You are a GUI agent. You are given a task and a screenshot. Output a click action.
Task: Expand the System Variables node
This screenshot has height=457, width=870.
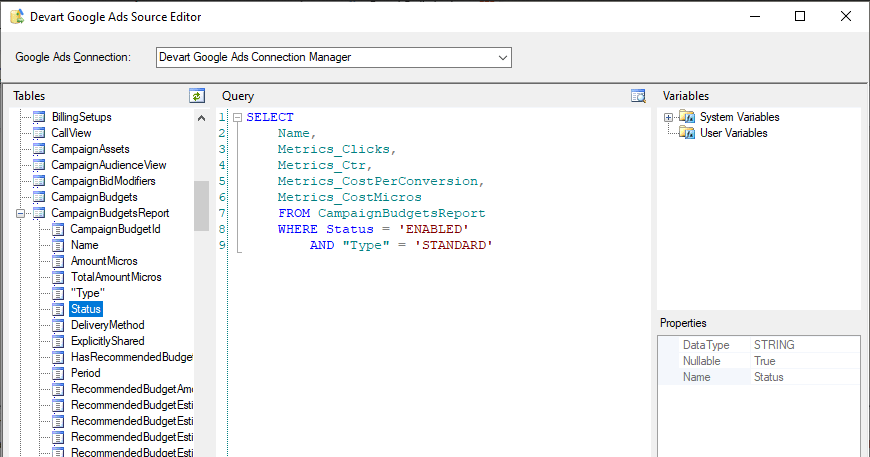click(669, 117)
